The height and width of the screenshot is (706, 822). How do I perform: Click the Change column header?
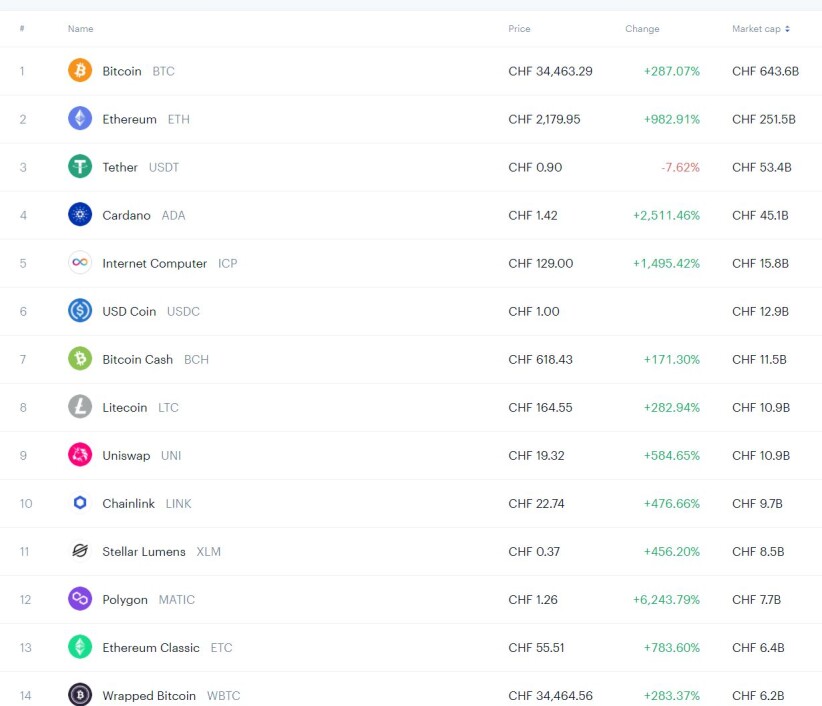642,29
